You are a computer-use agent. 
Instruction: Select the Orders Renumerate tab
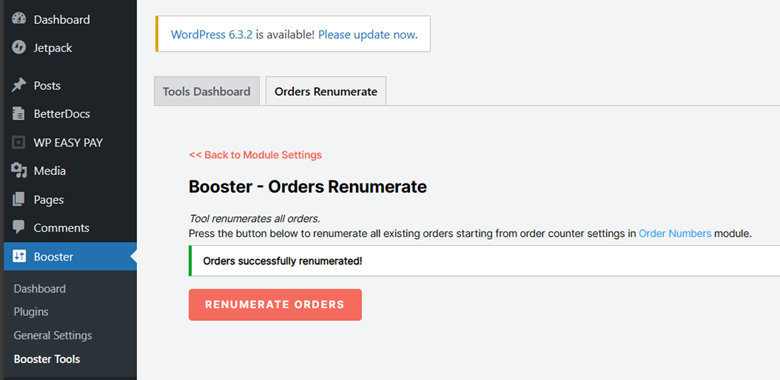[326, 91]
